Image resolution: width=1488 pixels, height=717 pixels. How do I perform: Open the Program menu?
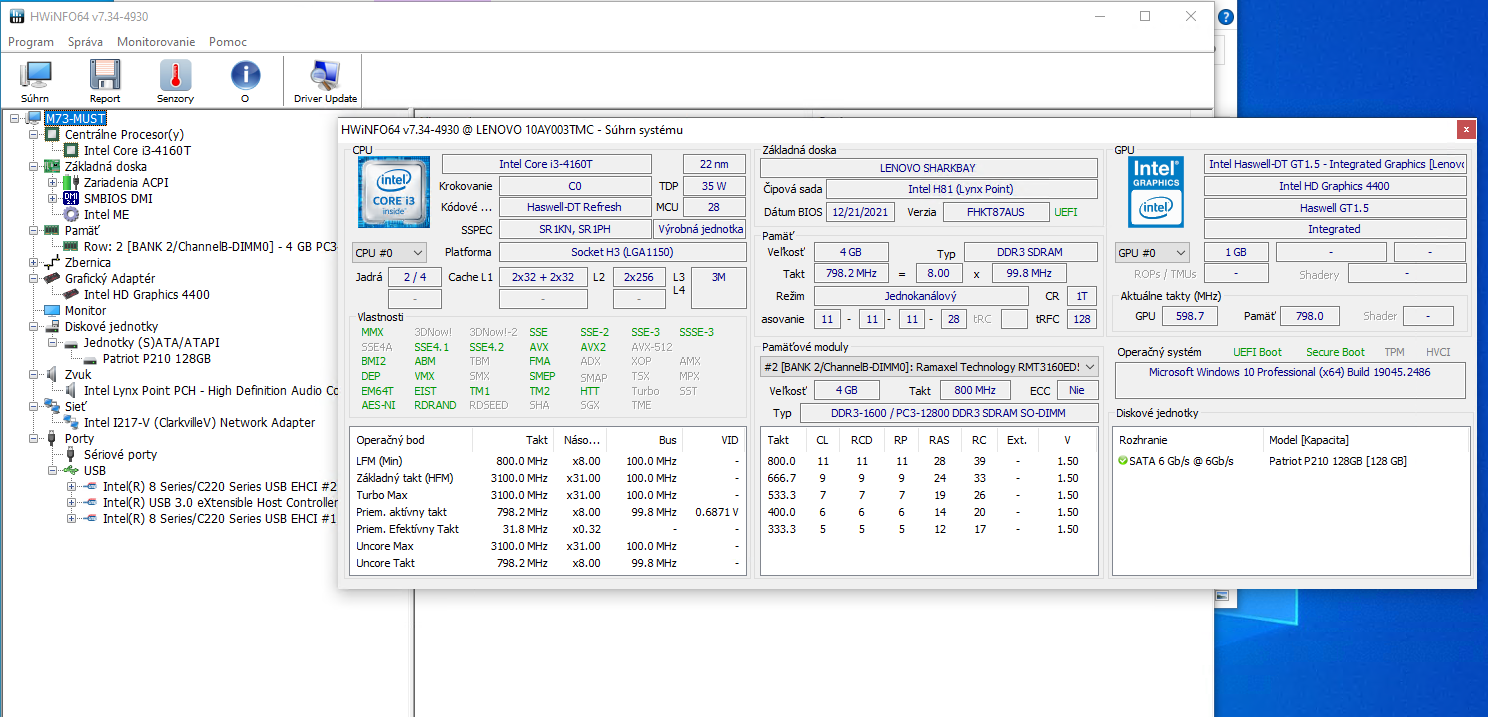tap(31, 42)
